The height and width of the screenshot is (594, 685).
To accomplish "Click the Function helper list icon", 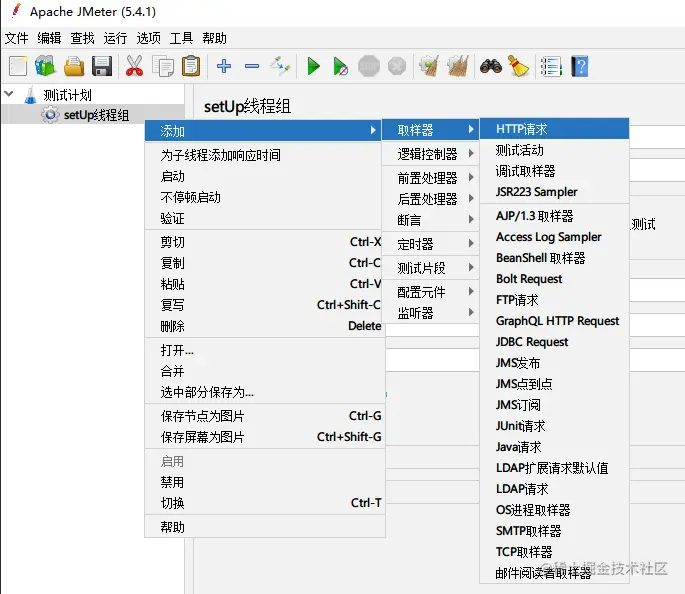I will (x=551, y=66).
